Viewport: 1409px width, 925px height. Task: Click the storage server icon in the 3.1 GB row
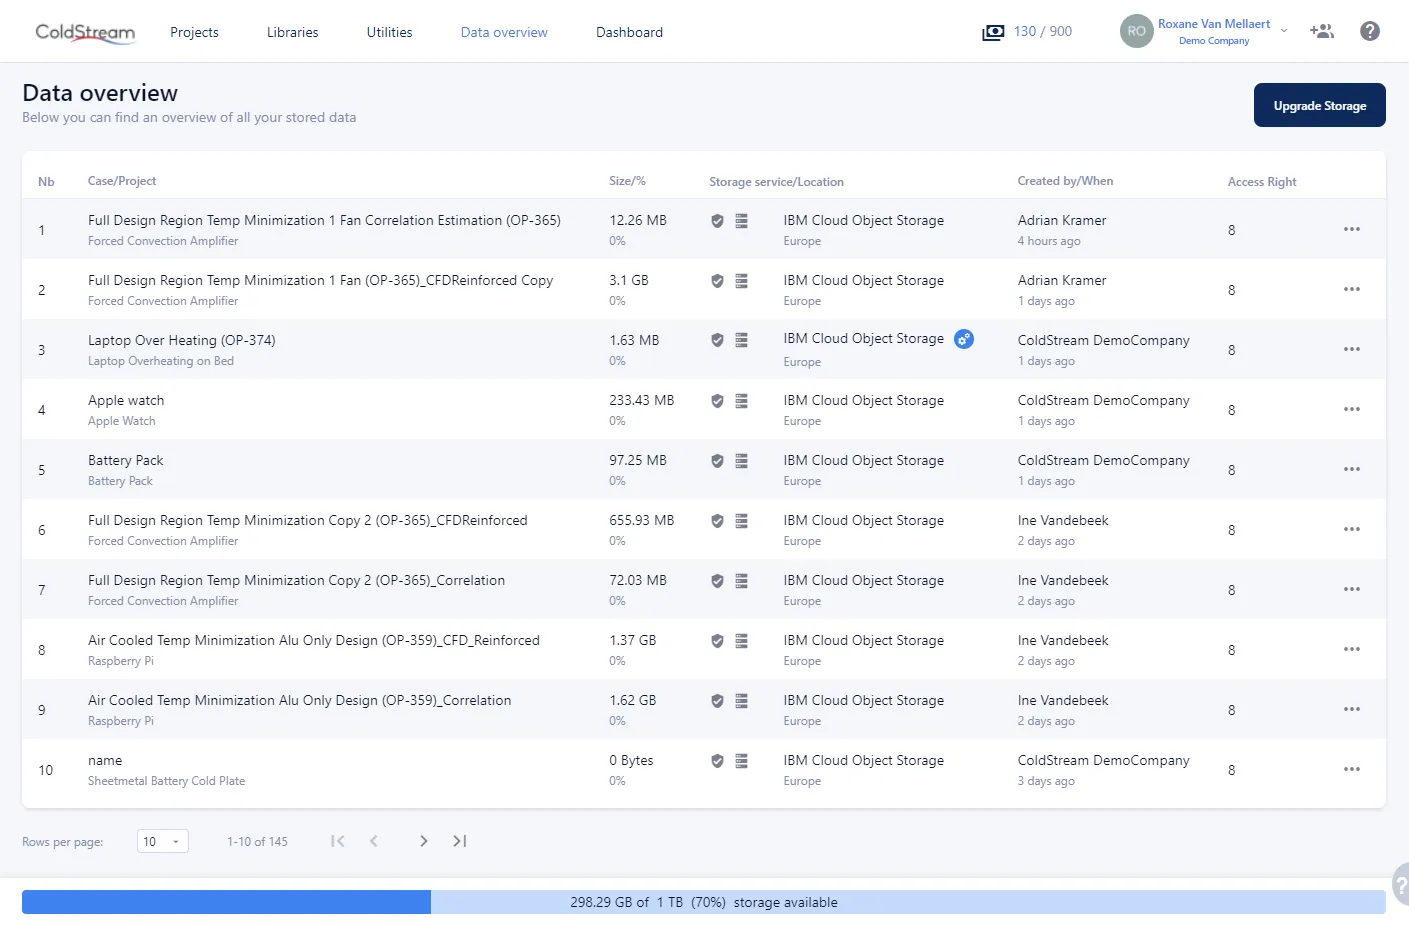[742, 281]
